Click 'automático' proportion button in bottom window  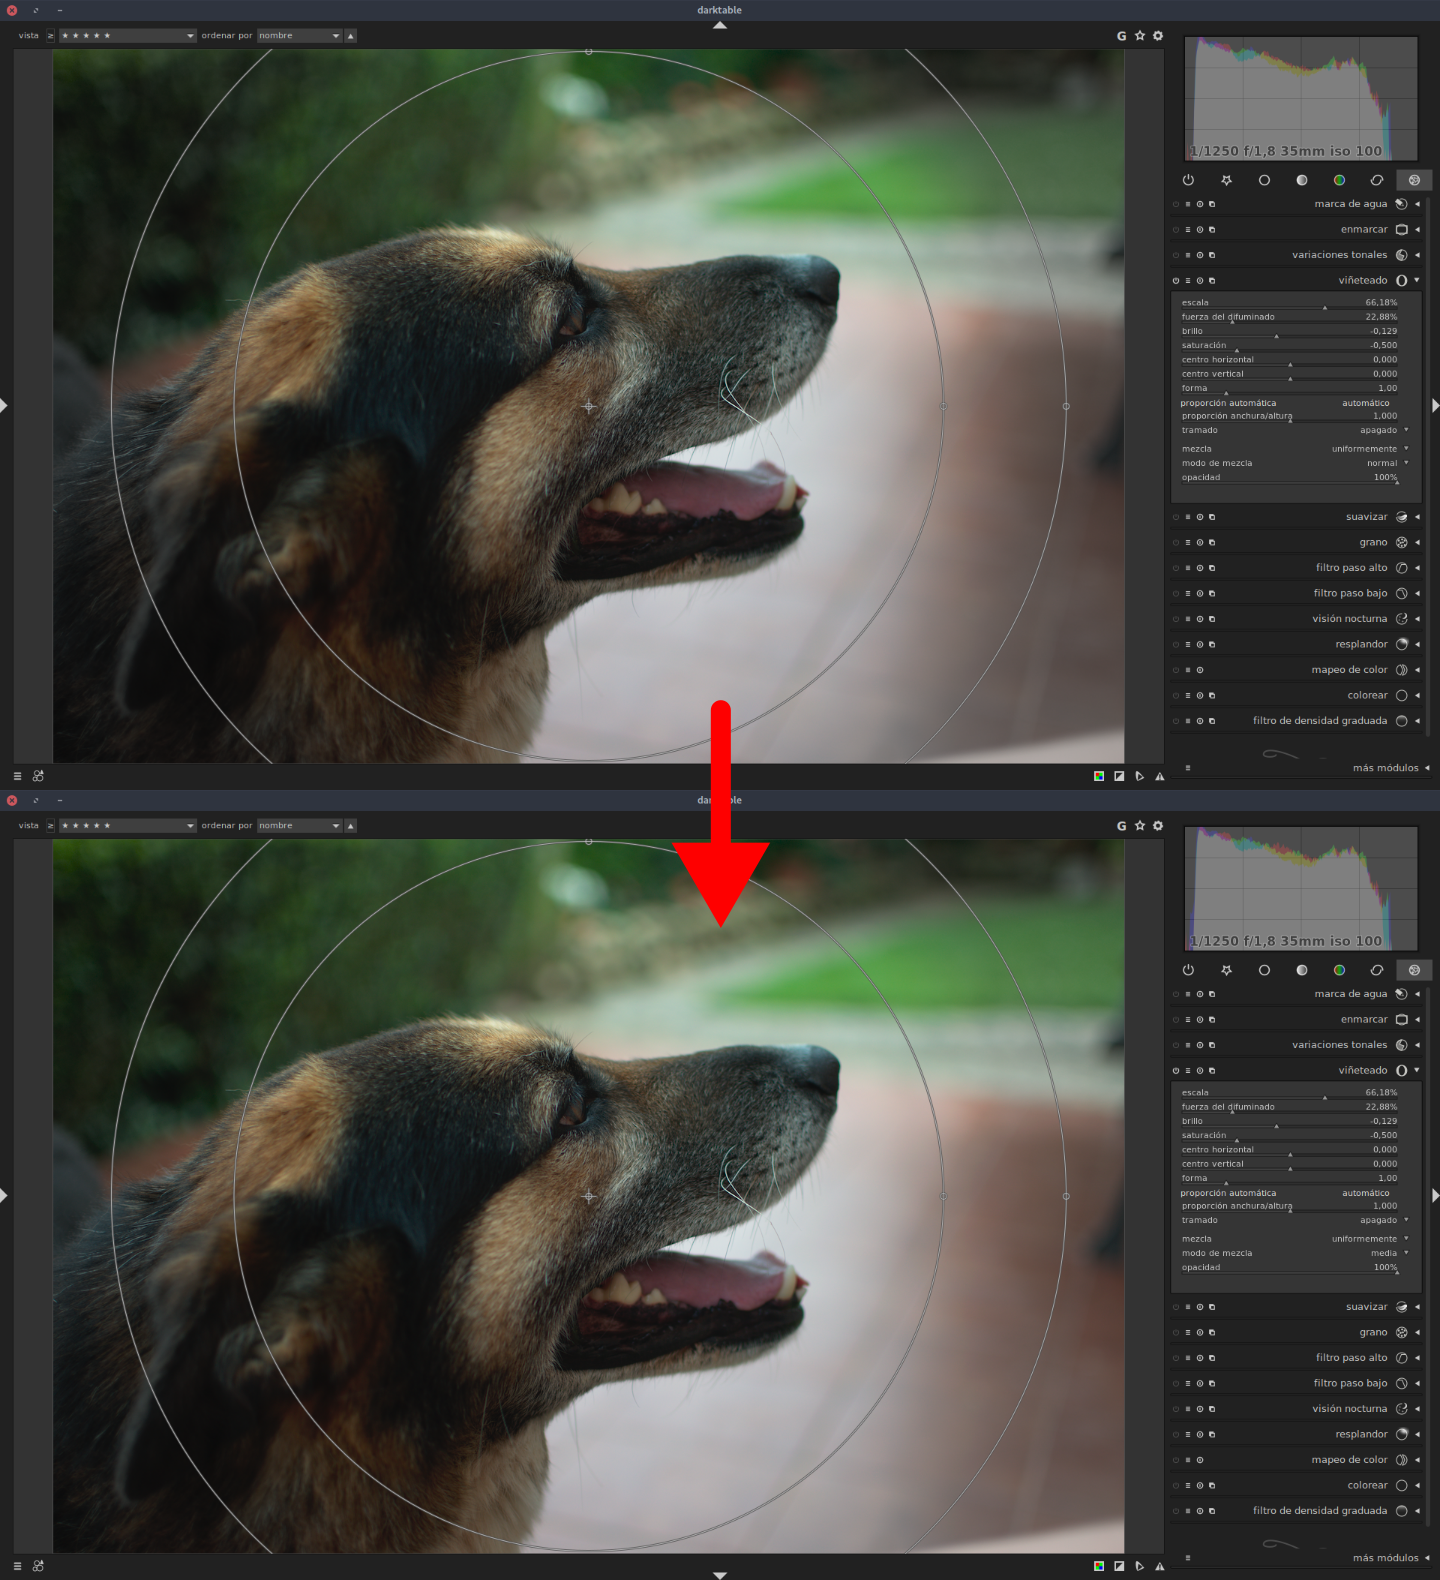1365,1193
